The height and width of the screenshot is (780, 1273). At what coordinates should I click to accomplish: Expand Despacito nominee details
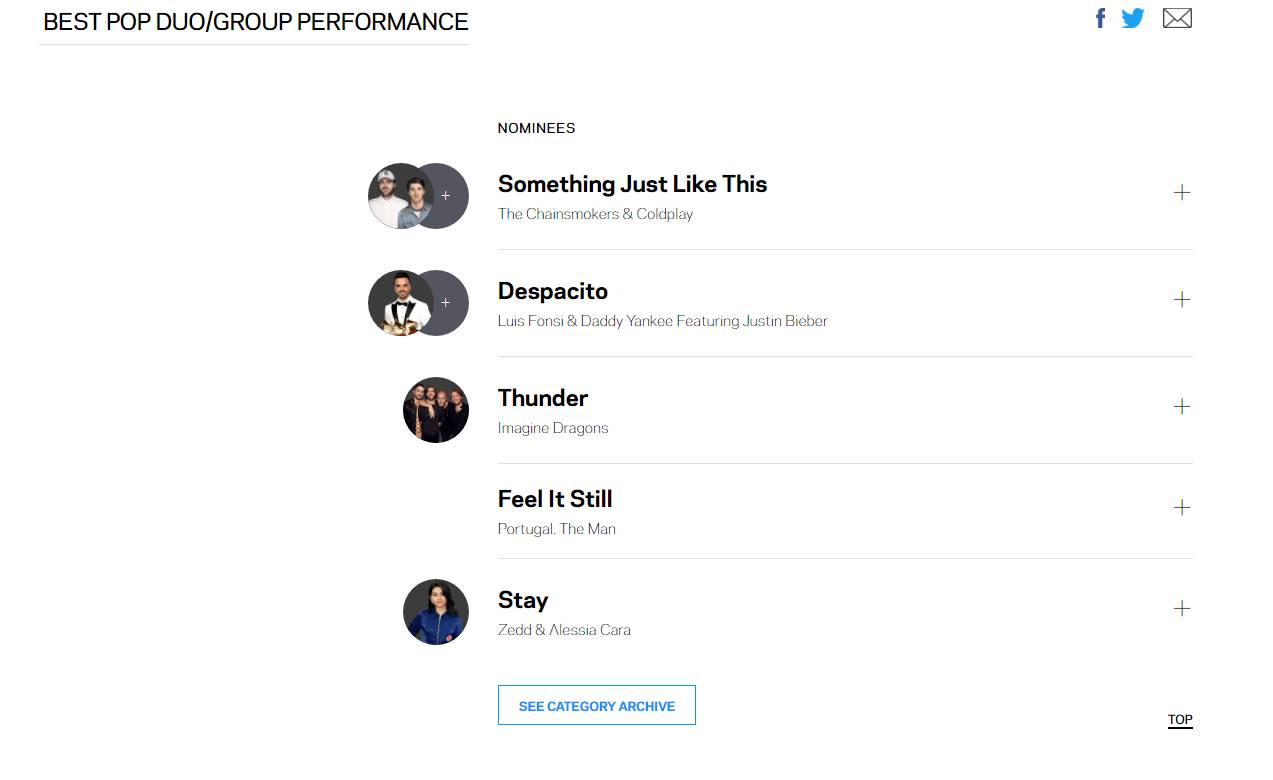pos(1182,299)
